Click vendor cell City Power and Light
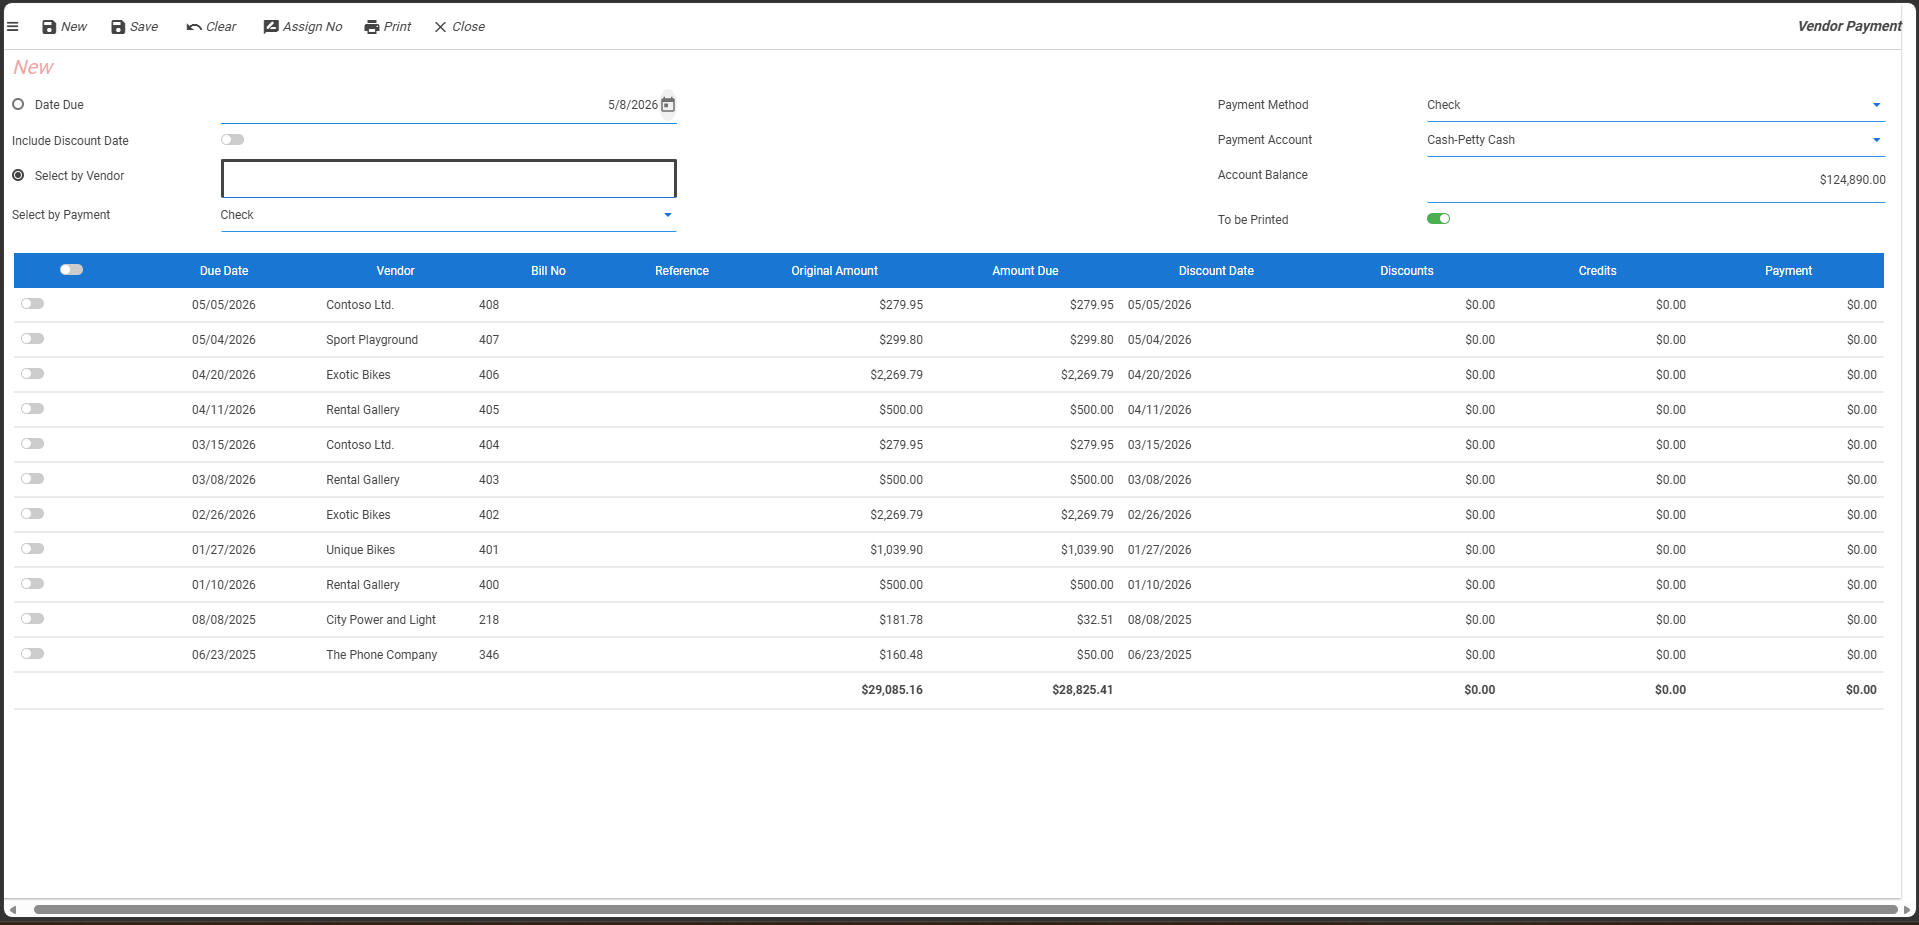 coord(381,620)
